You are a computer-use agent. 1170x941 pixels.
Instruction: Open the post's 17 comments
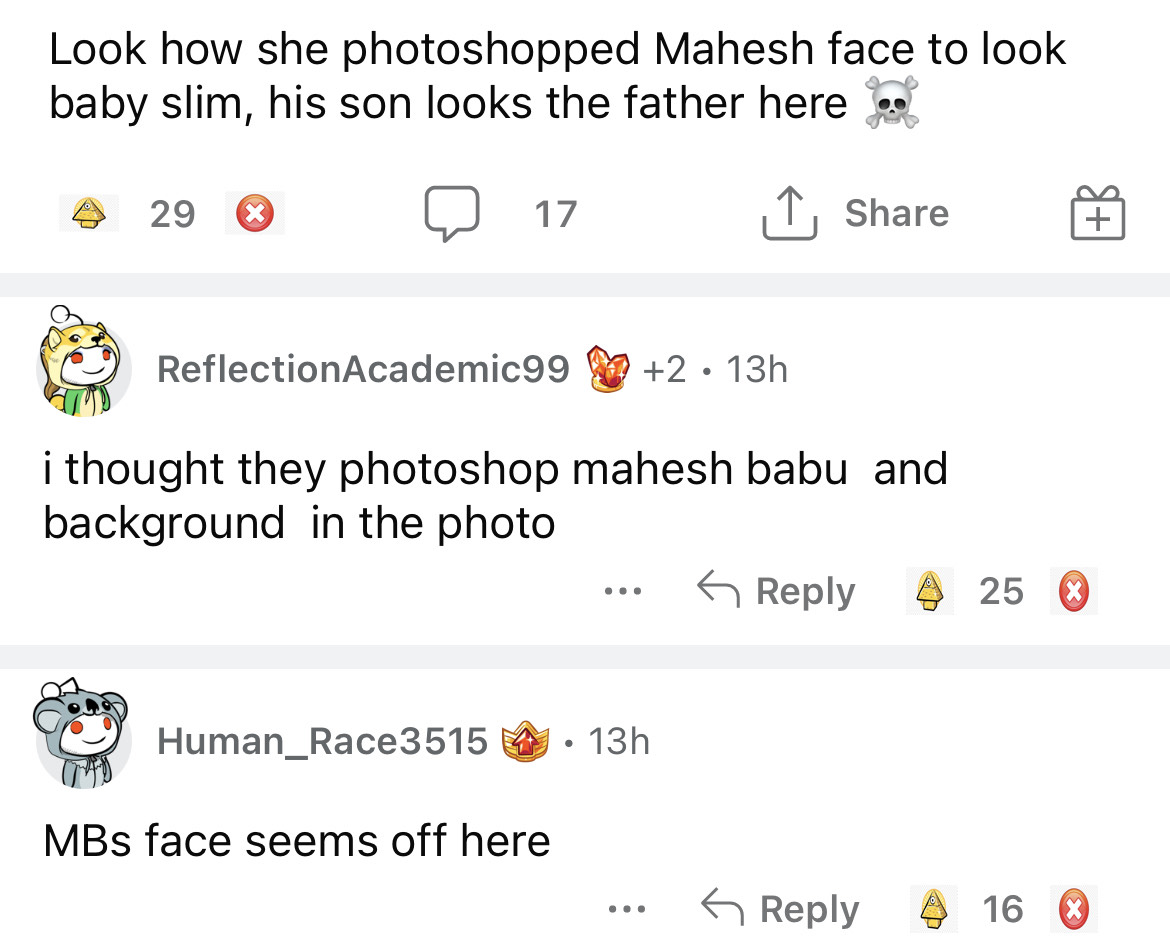point(501,214)
